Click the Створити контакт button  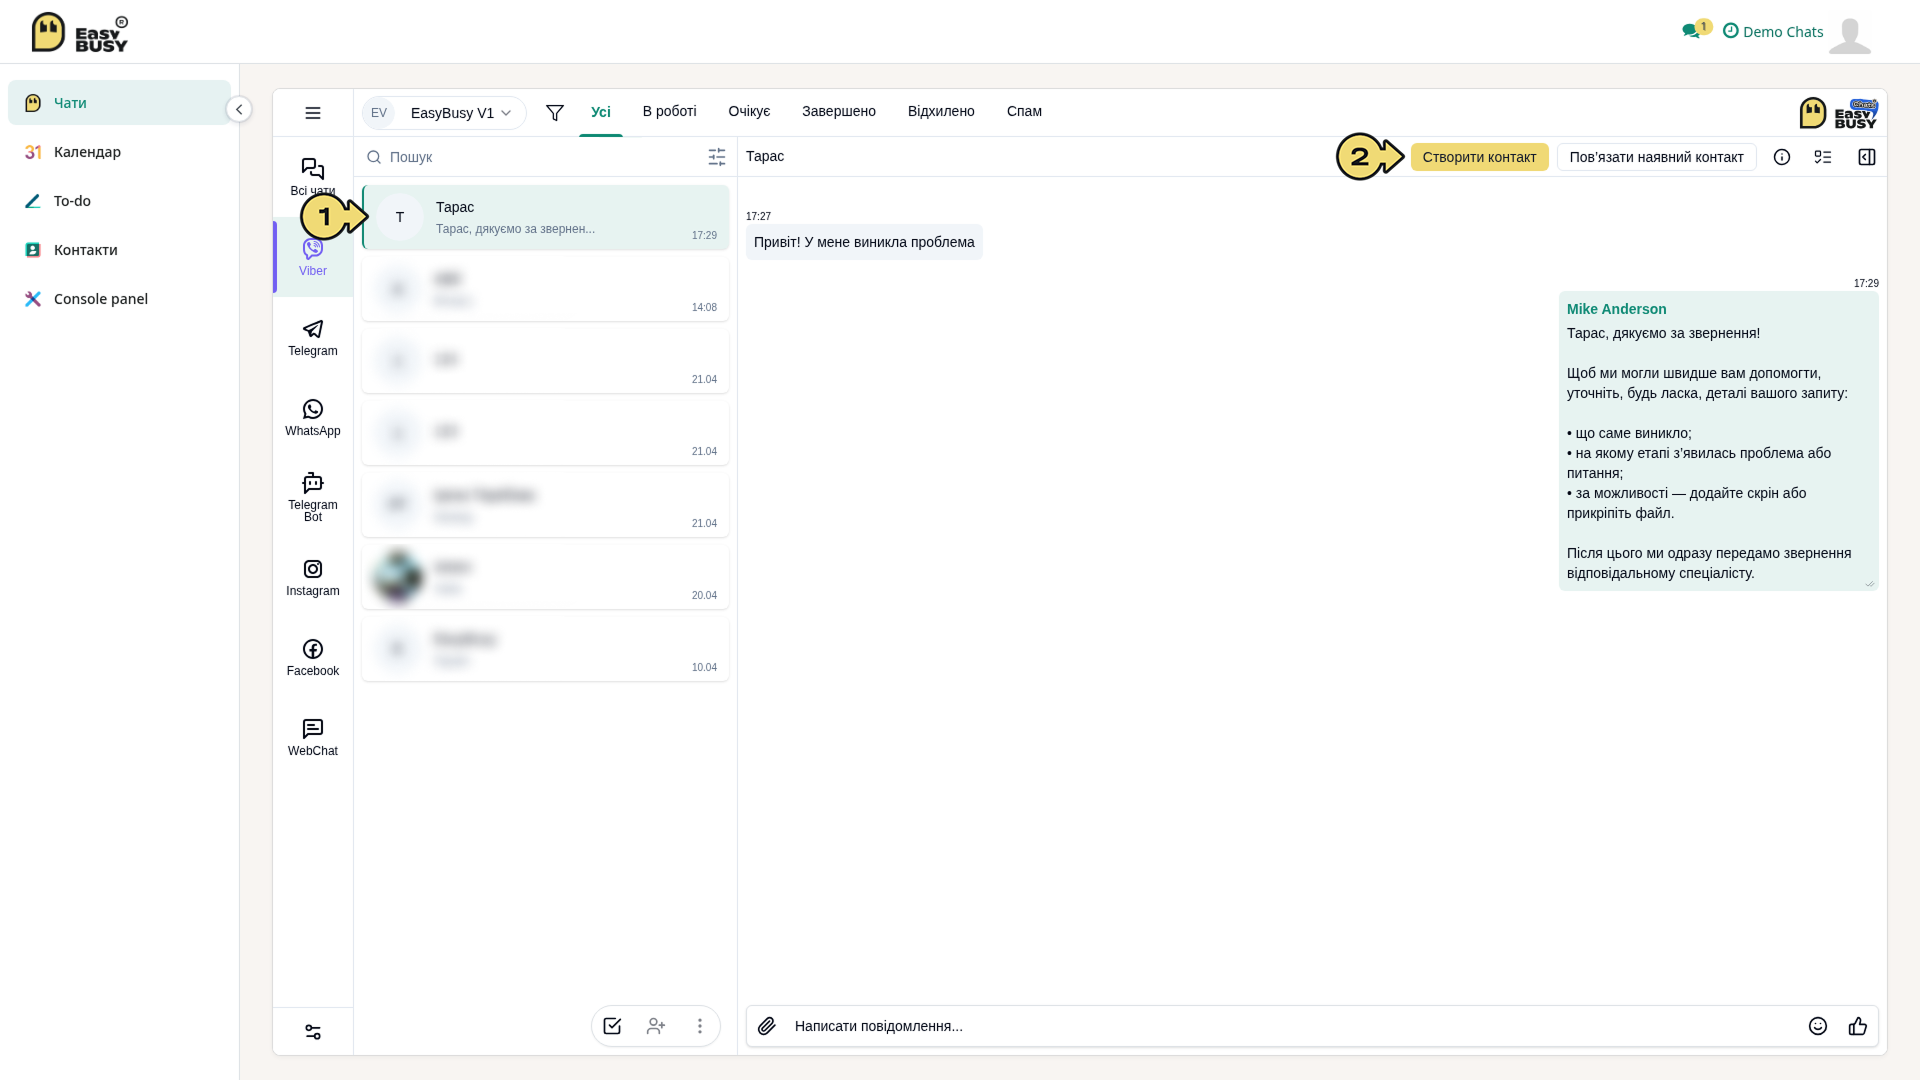(1480, 157)
